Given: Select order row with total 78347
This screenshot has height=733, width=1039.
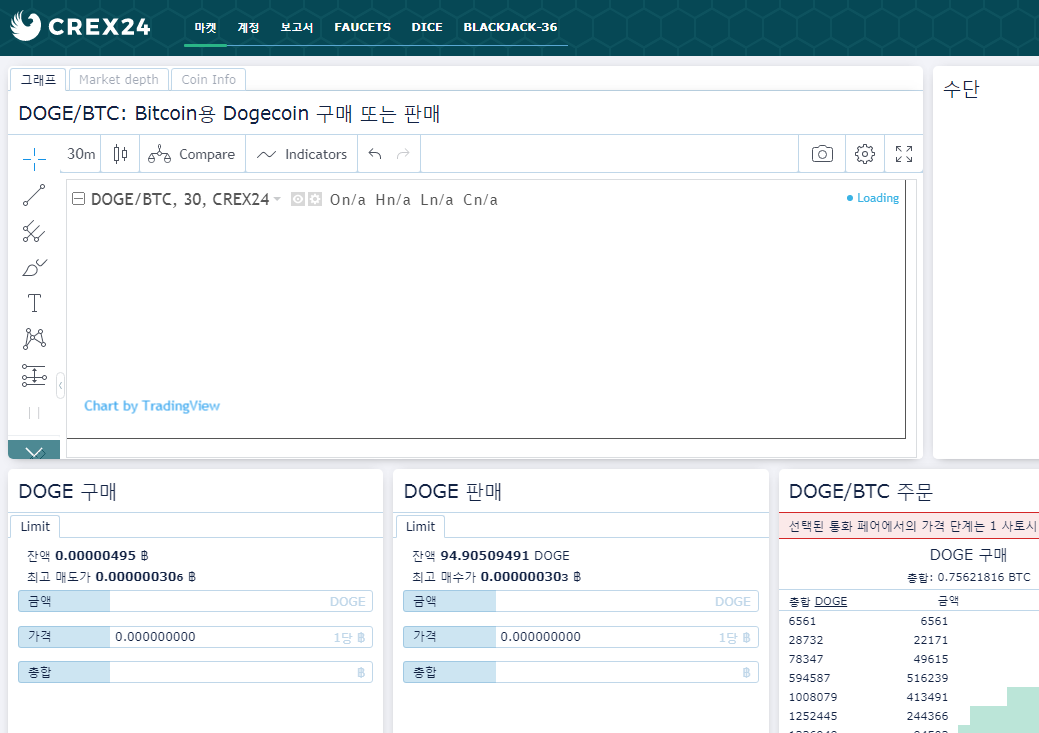Looking at the screenshot, I should pos(908,659).
